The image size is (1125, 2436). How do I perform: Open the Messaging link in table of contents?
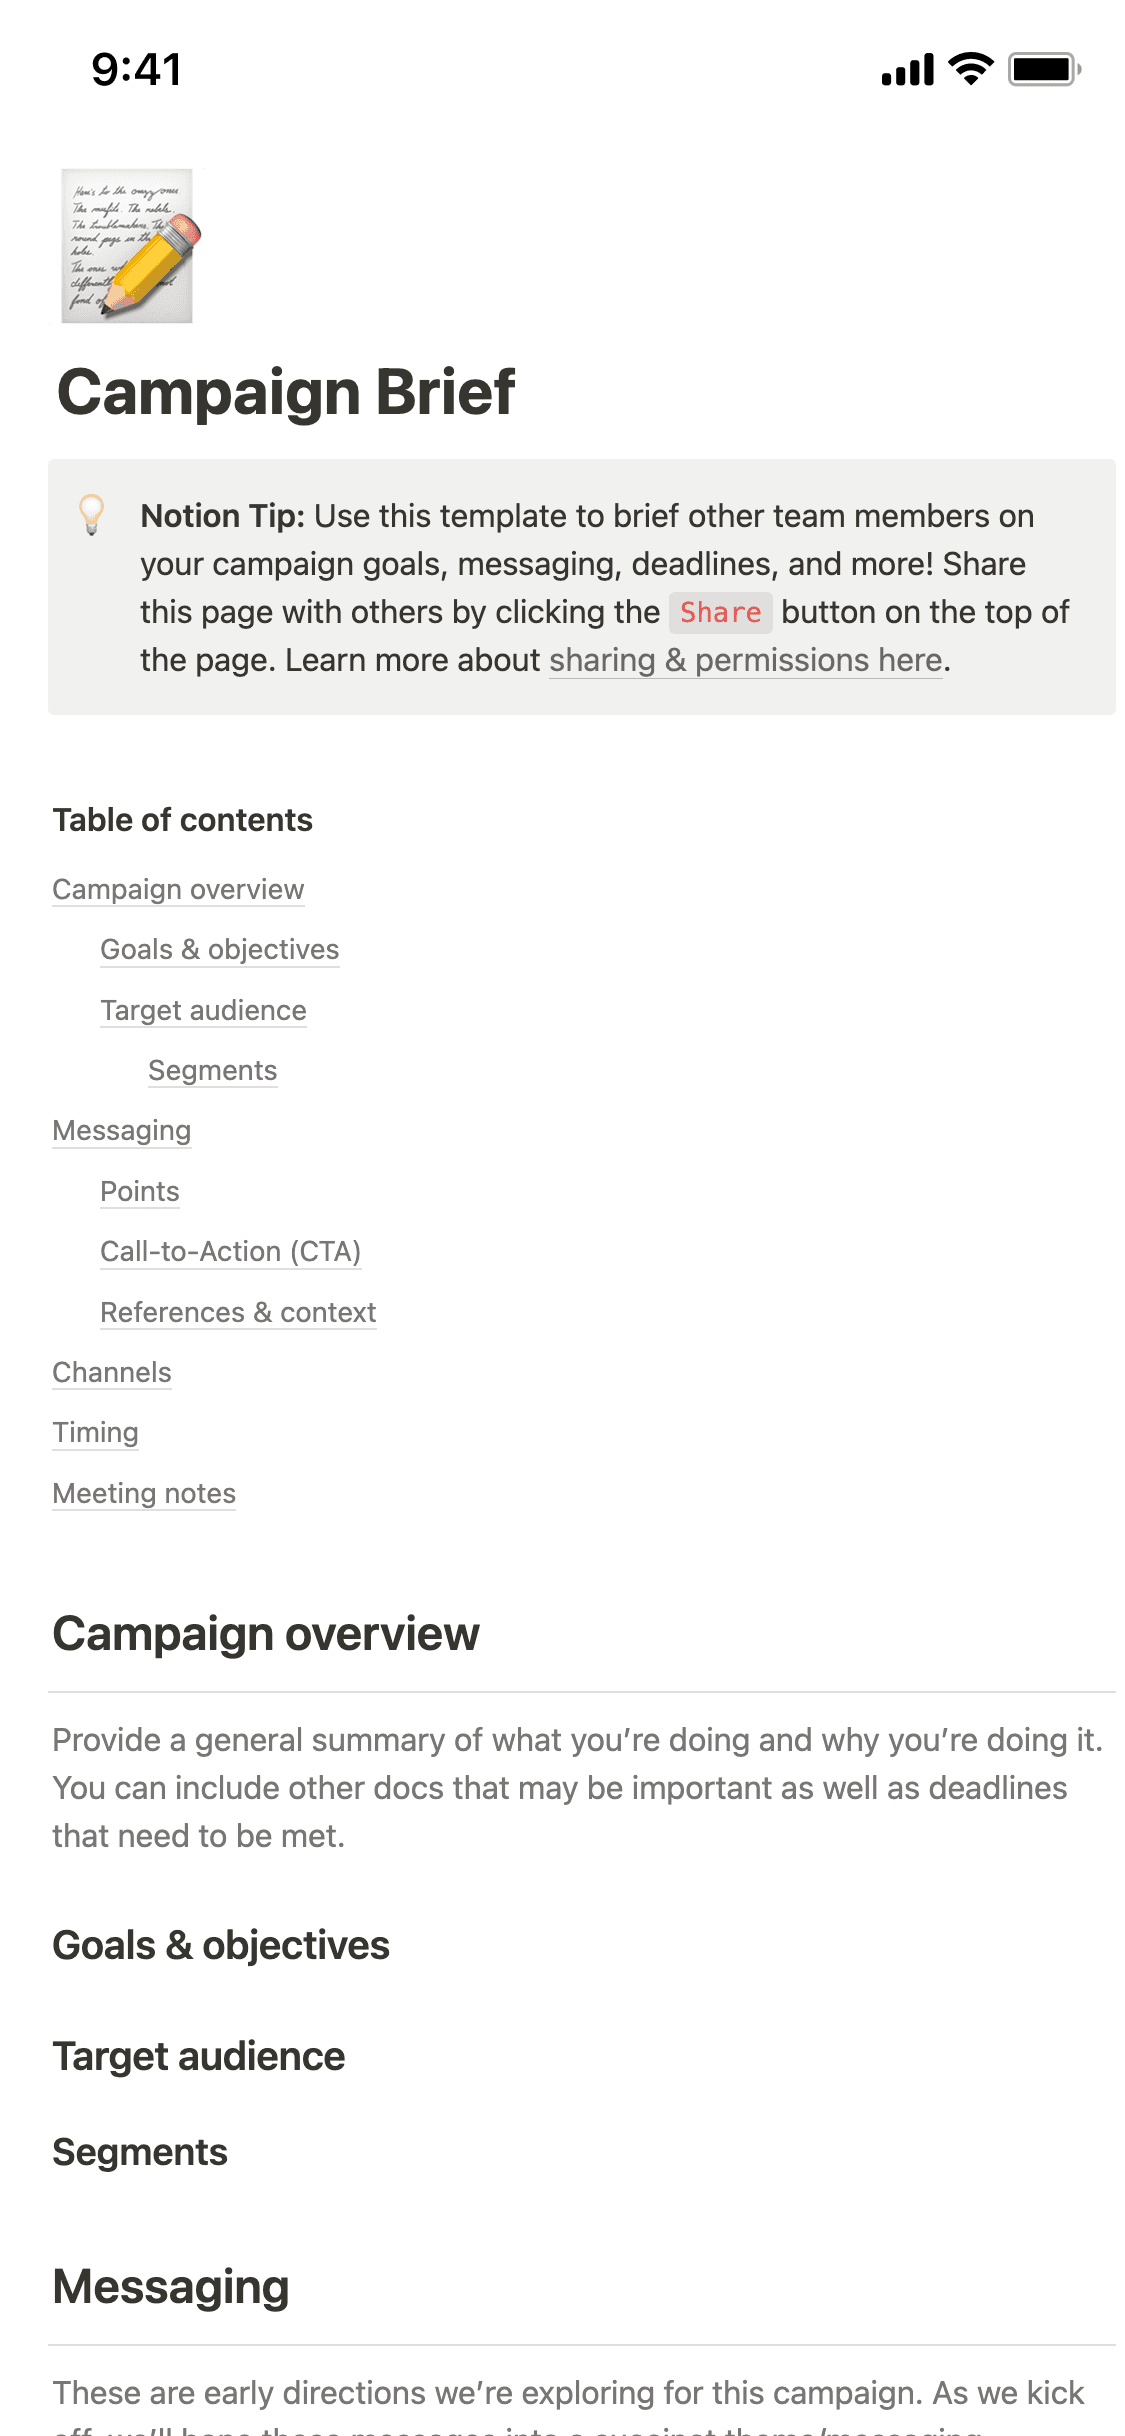(x=122, y=1131)
